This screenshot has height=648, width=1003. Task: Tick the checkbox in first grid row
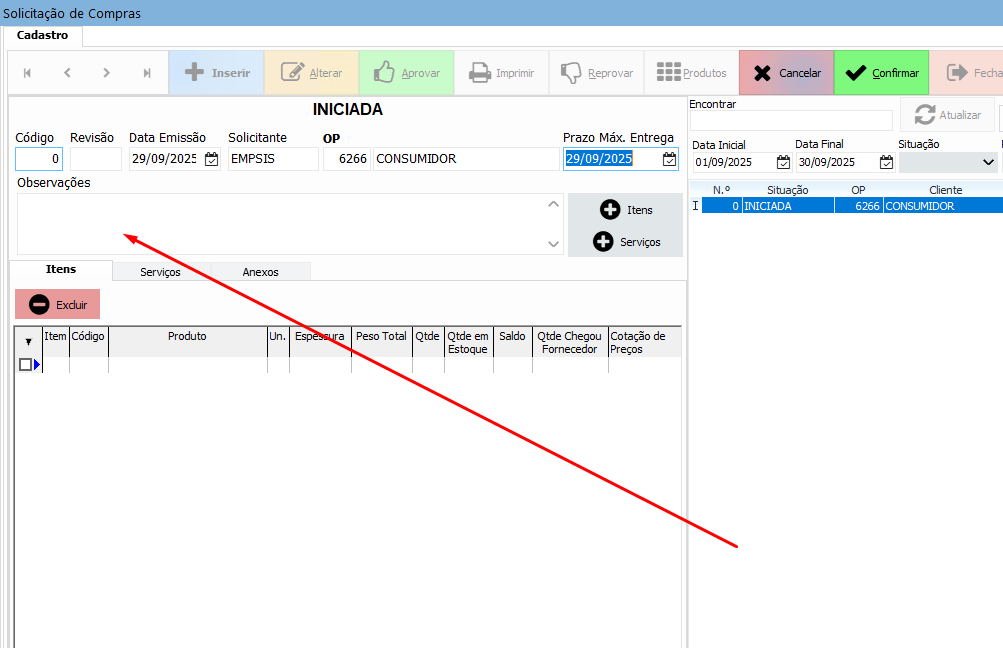pyautogui.click(x=25, y=365)
